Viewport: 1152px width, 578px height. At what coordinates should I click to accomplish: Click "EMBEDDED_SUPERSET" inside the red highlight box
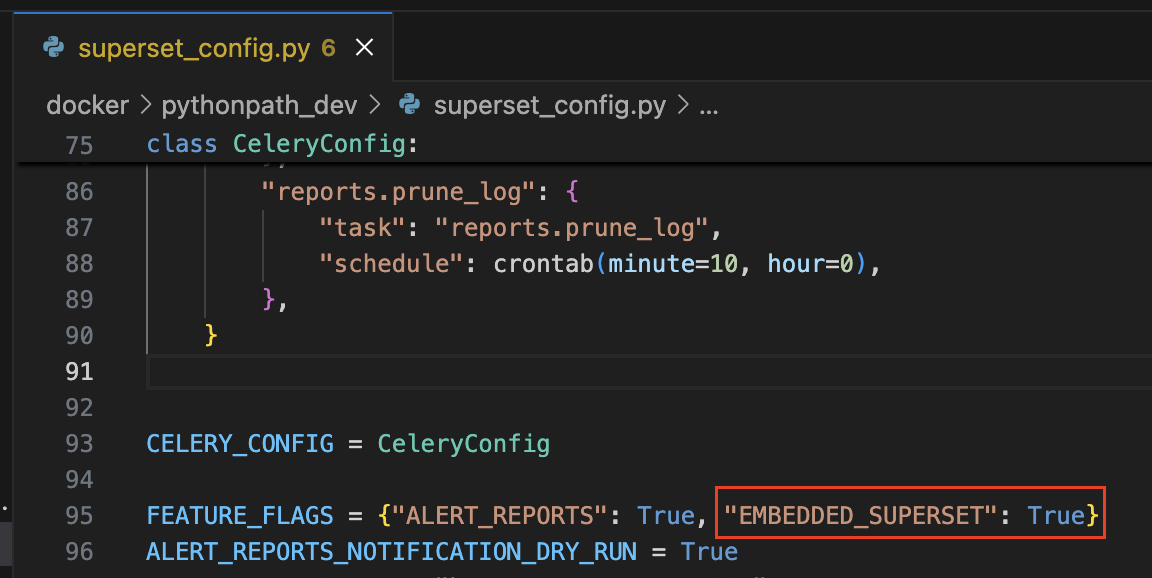pos(862,515)
